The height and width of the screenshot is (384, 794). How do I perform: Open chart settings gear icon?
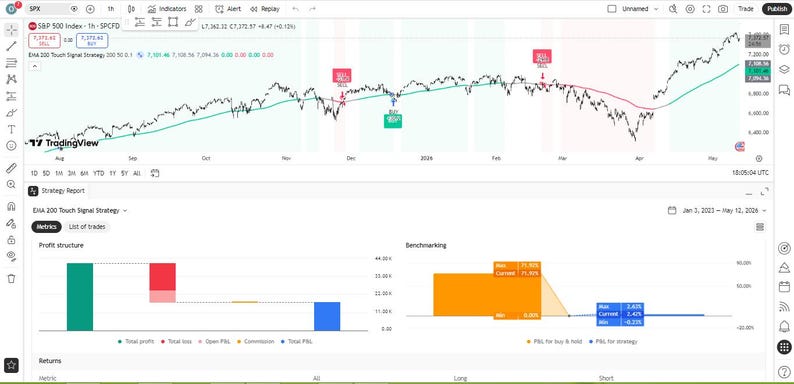(690, 9)
